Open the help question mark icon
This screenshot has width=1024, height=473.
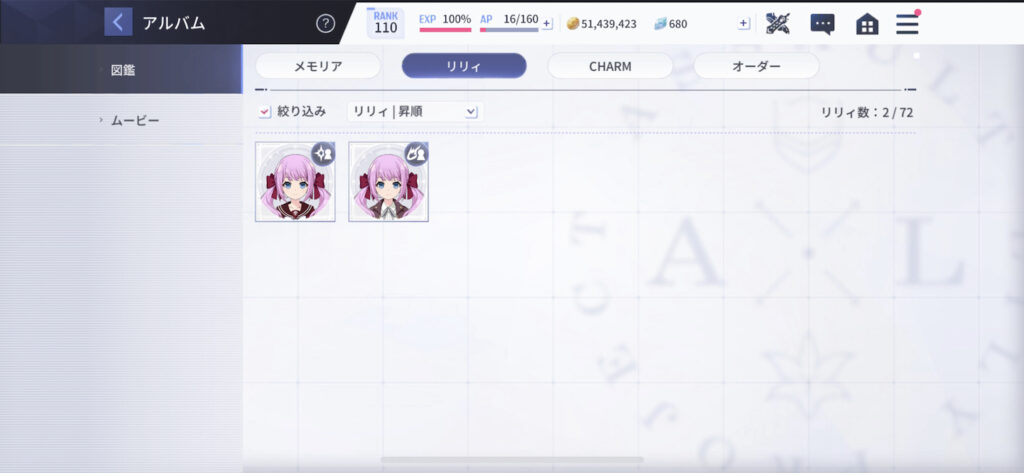click(x=325, y=24)
